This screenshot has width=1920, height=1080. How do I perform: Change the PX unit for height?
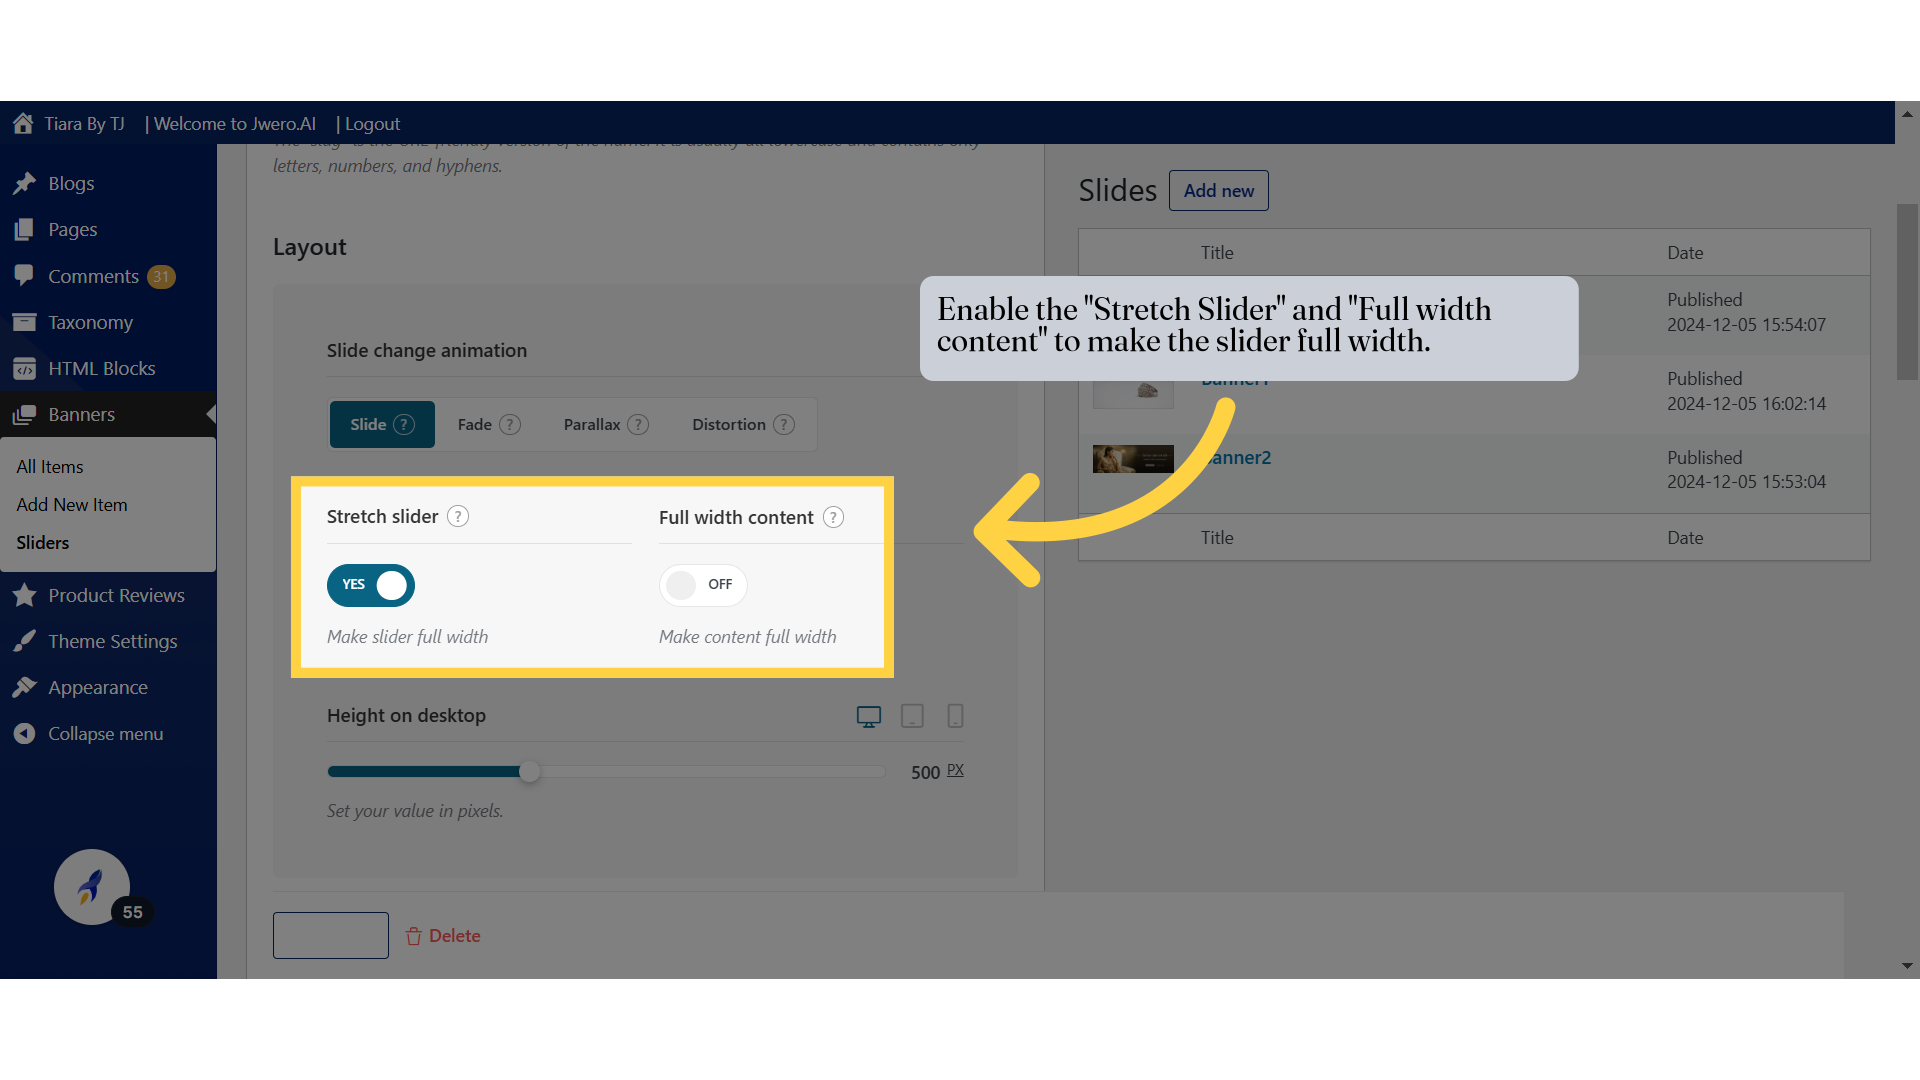955,770
